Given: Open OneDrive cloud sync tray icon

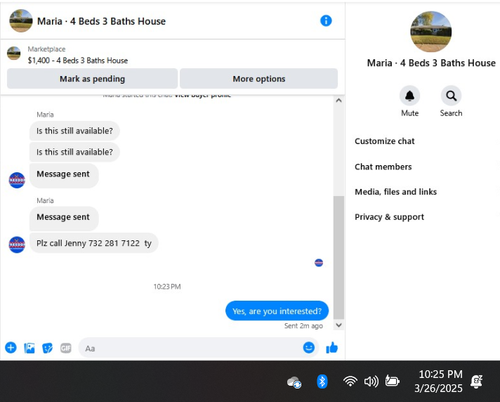Looking at the screenshot, I should pos(294,382).
